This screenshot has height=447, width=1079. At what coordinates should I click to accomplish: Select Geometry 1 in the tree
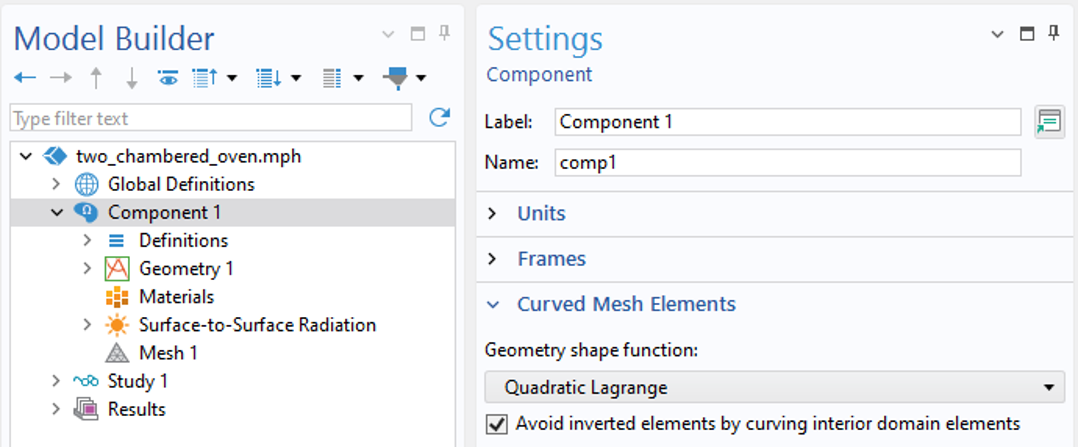click(x=186, y=268)
